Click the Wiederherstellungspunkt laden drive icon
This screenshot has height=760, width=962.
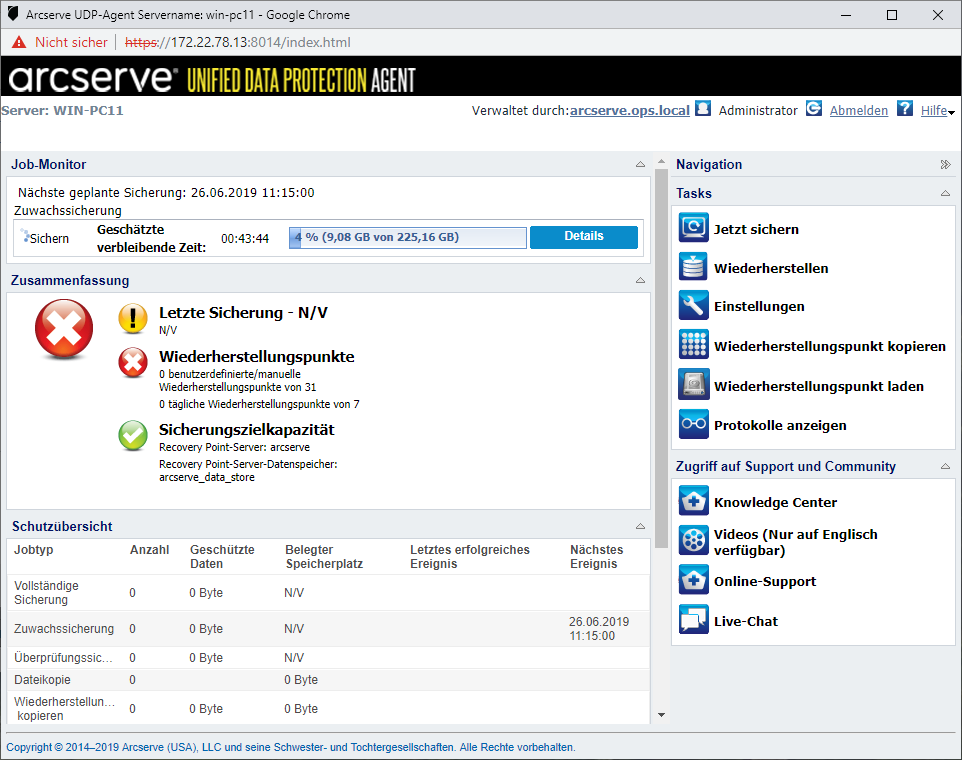(693, 386)
